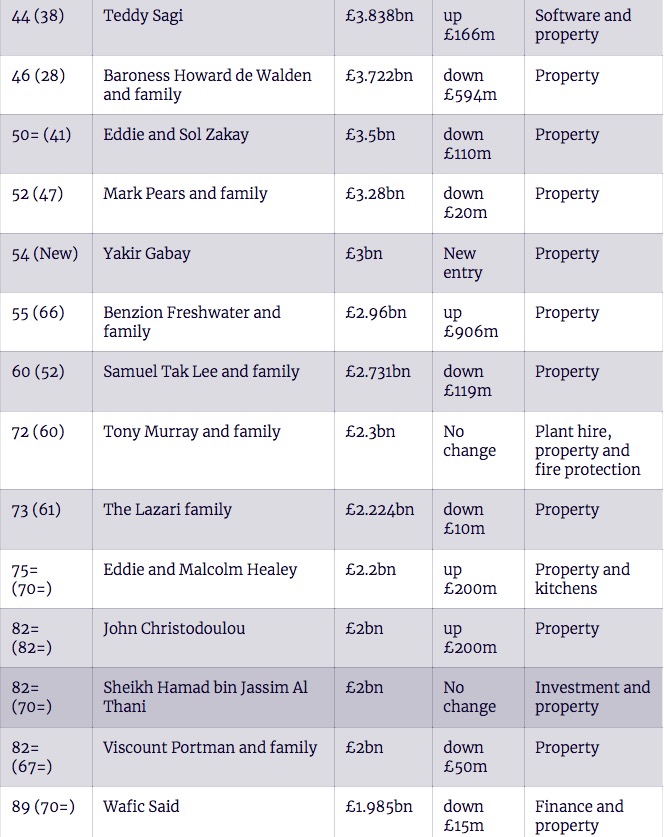The width and height of the screenshot is (666, 837).
Task: Click the name Teddy Sagi
Action: (143, 16)
